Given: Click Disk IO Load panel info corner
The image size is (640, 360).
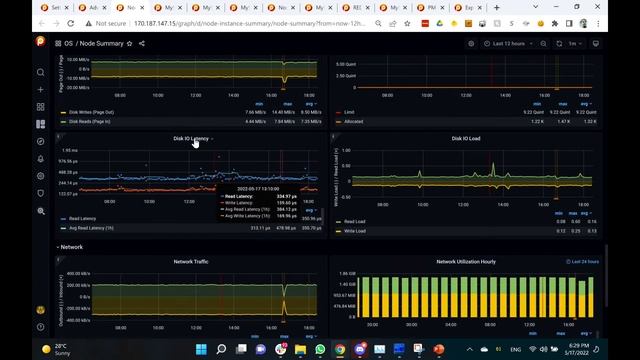Looking at the screenshot, I should click(333, 136).
